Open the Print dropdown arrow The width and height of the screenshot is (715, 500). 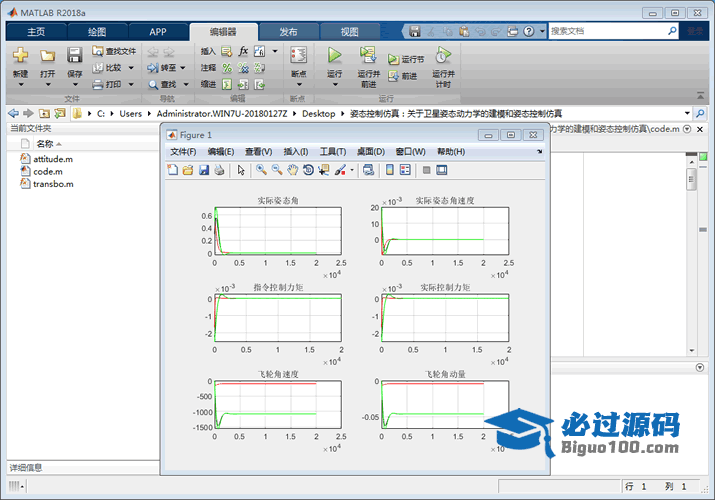point(131,84)
